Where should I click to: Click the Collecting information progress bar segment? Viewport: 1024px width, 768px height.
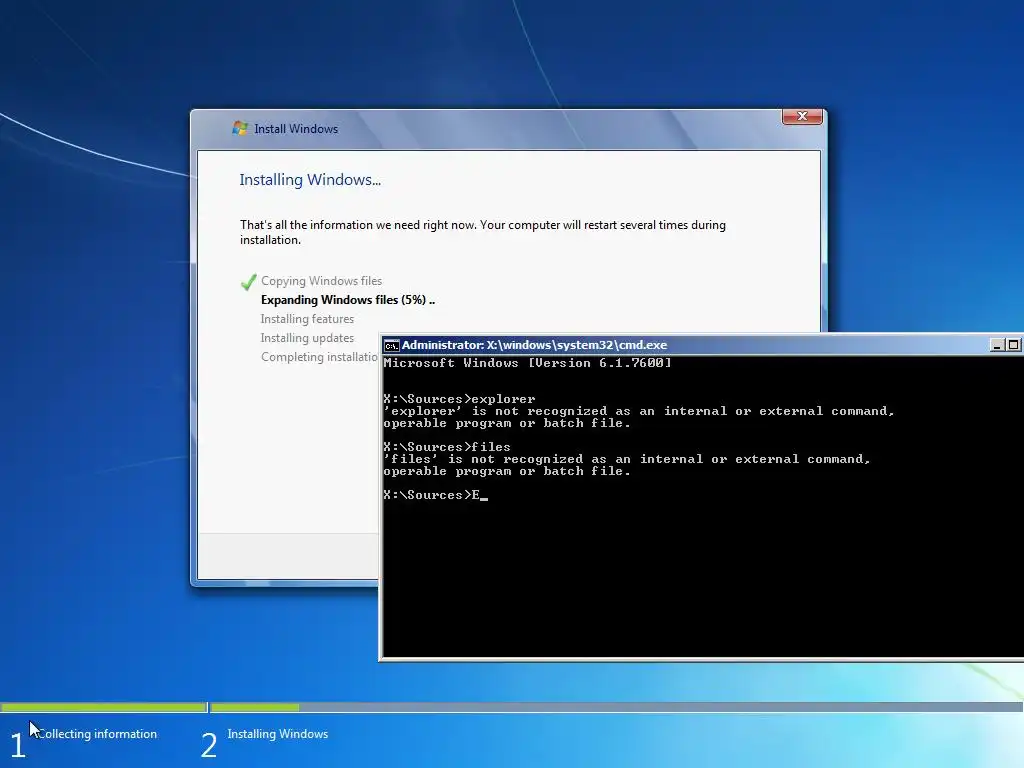point(103,707)
